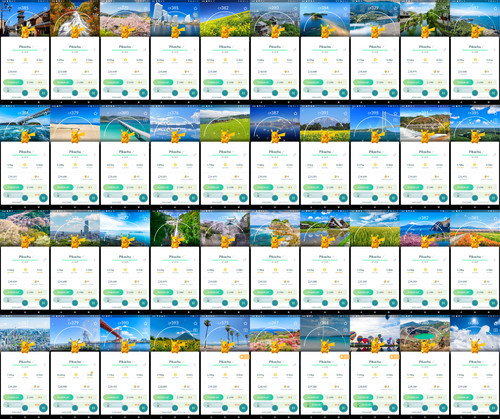Viewport: 500px width, 419px height.
Task: Close the azalea flower coast Pikachu card
Action: (x=275, y=408)
